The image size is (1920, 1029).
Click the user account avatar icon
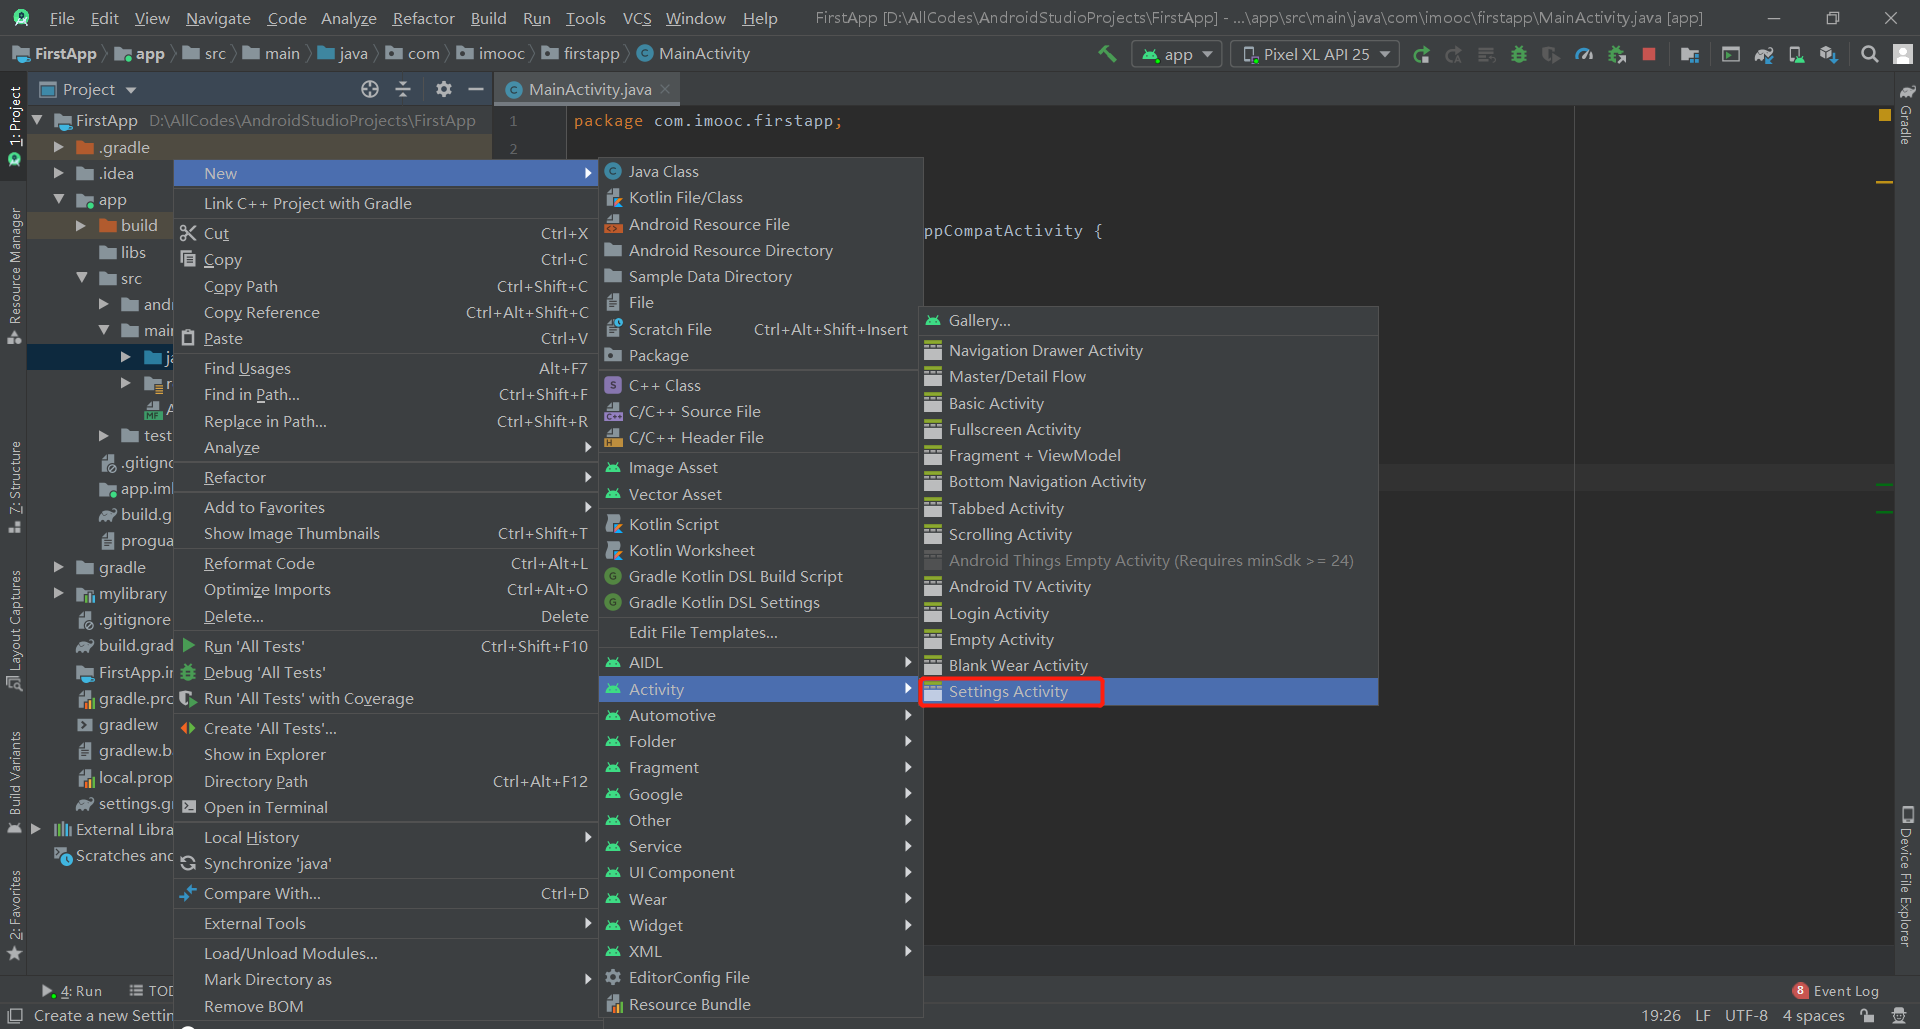pos(1902,54)
